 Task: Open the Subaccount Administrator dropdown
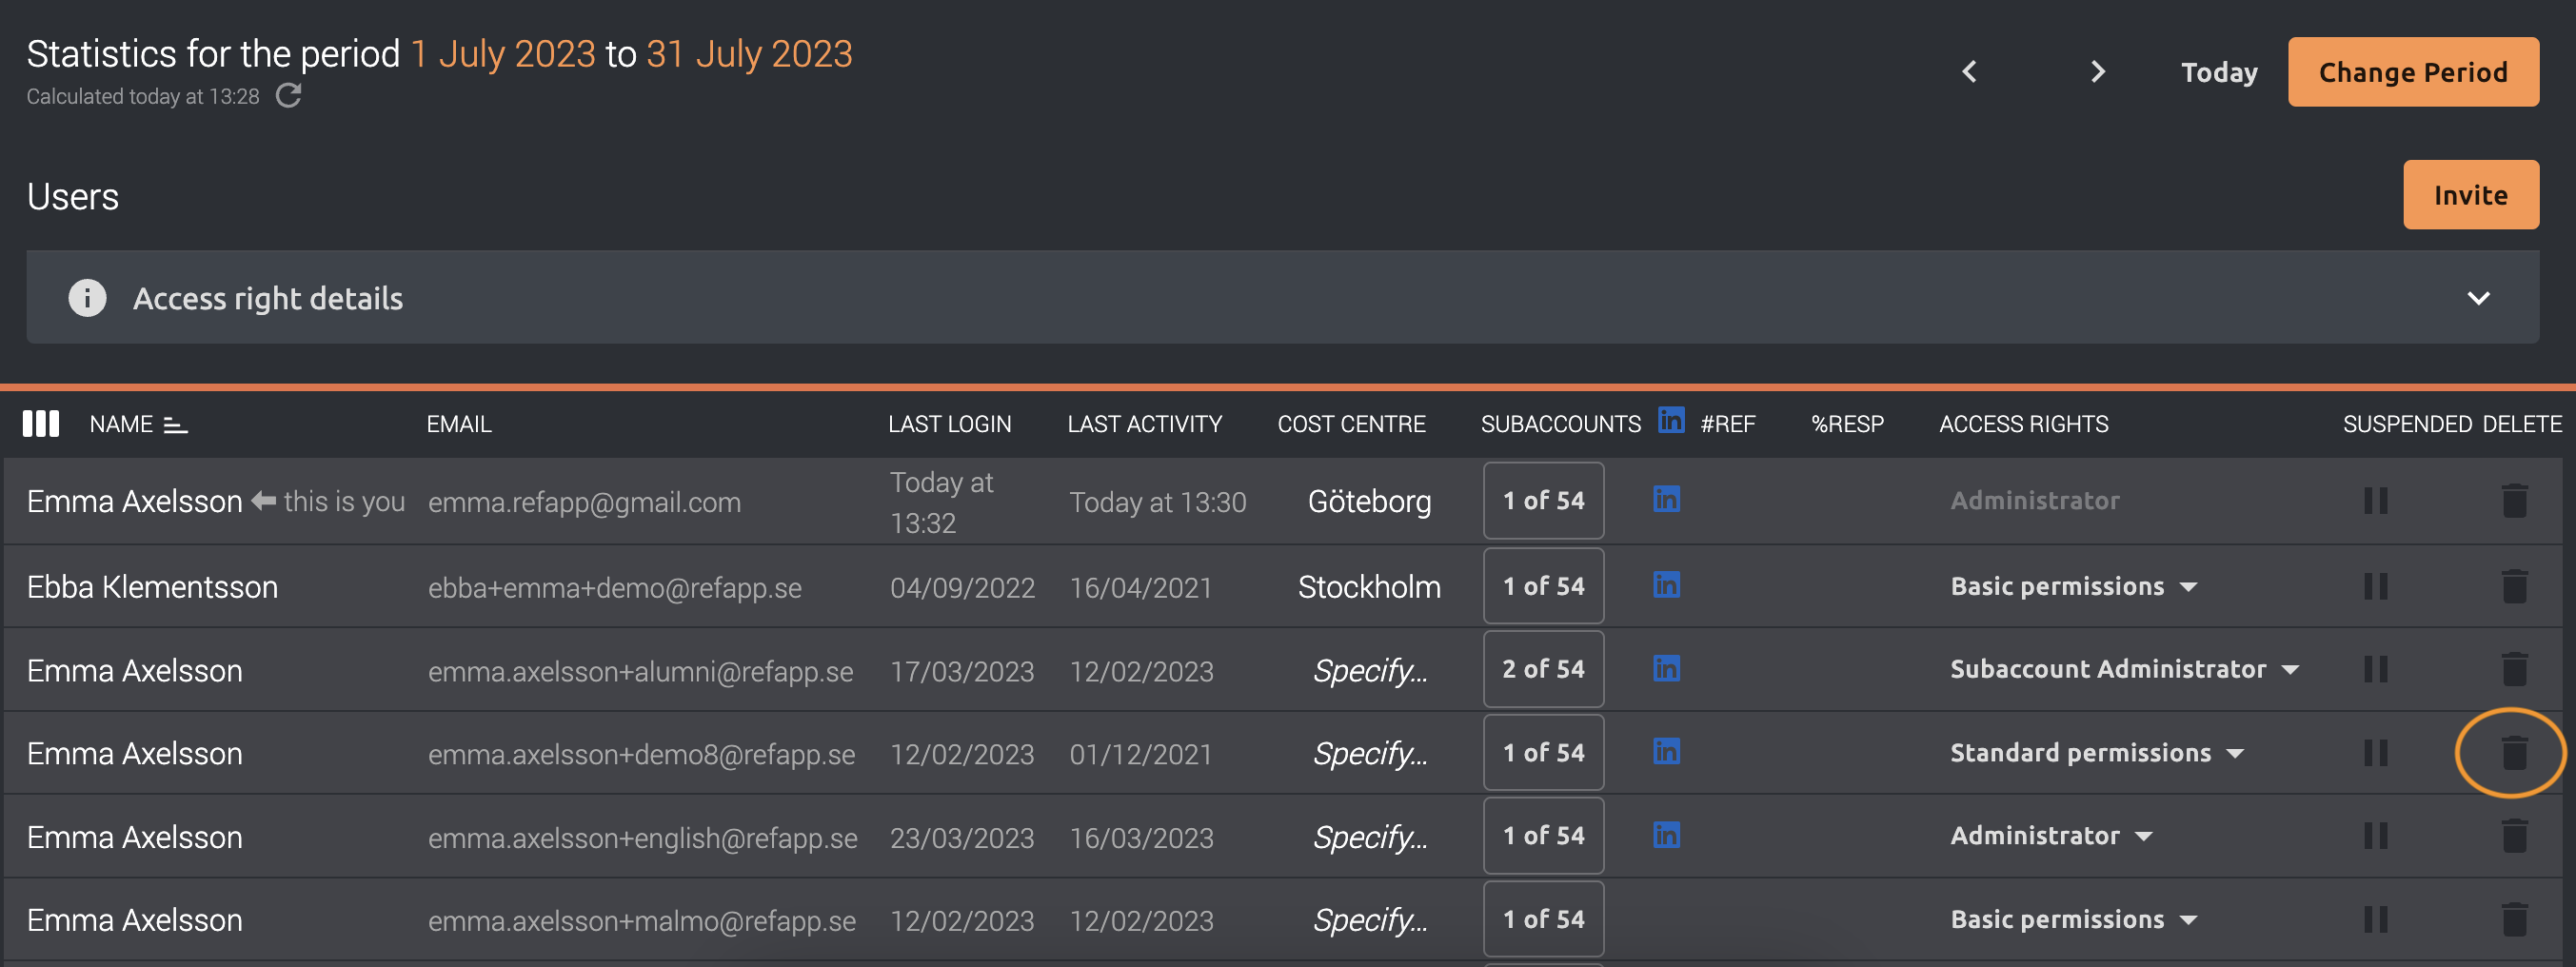(x=2125, y=669)
